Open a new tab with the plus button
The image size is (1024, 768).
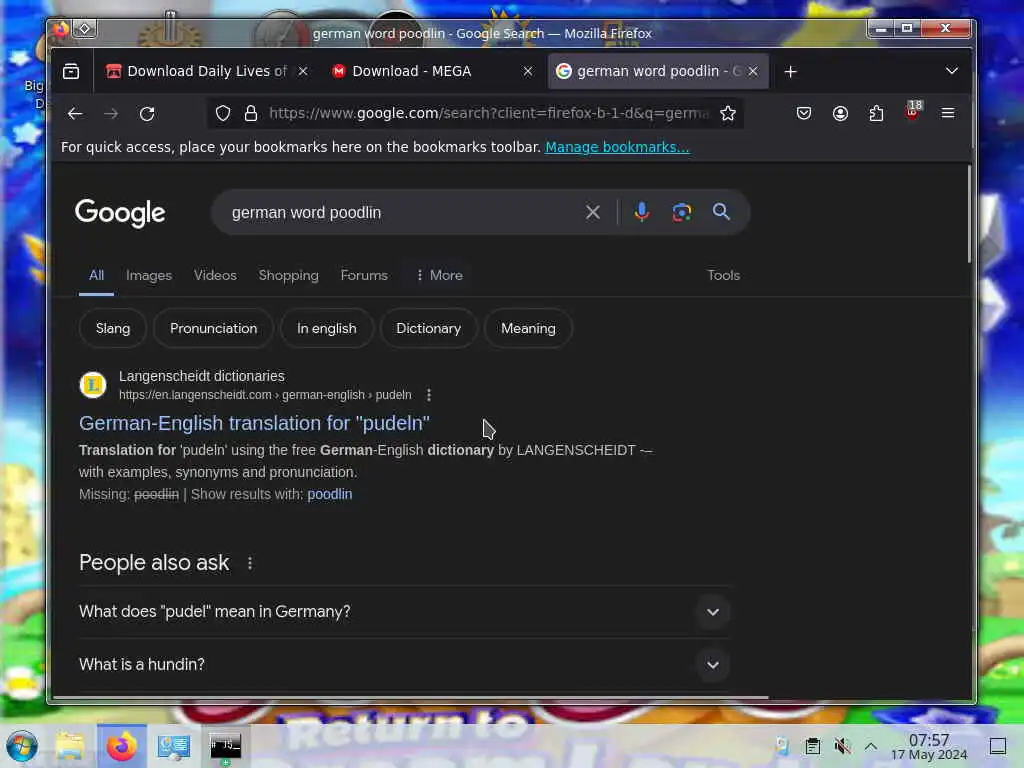[x=790, y=72]
